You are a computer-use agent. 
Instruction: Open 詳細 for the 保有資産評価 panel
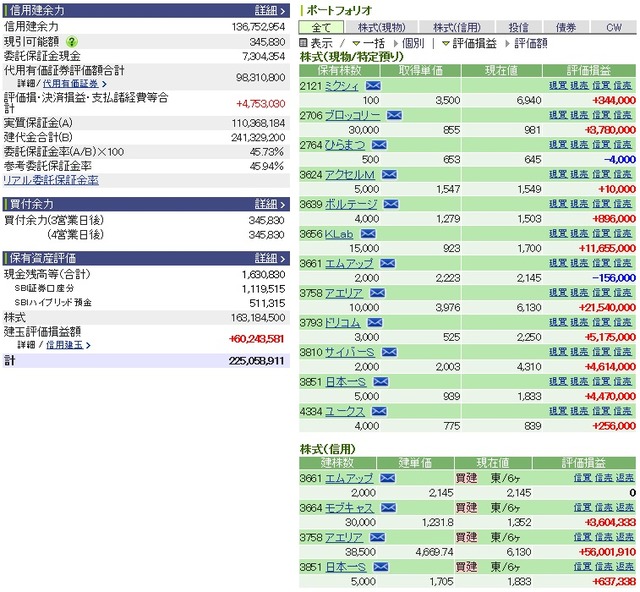tap(269, 258)
